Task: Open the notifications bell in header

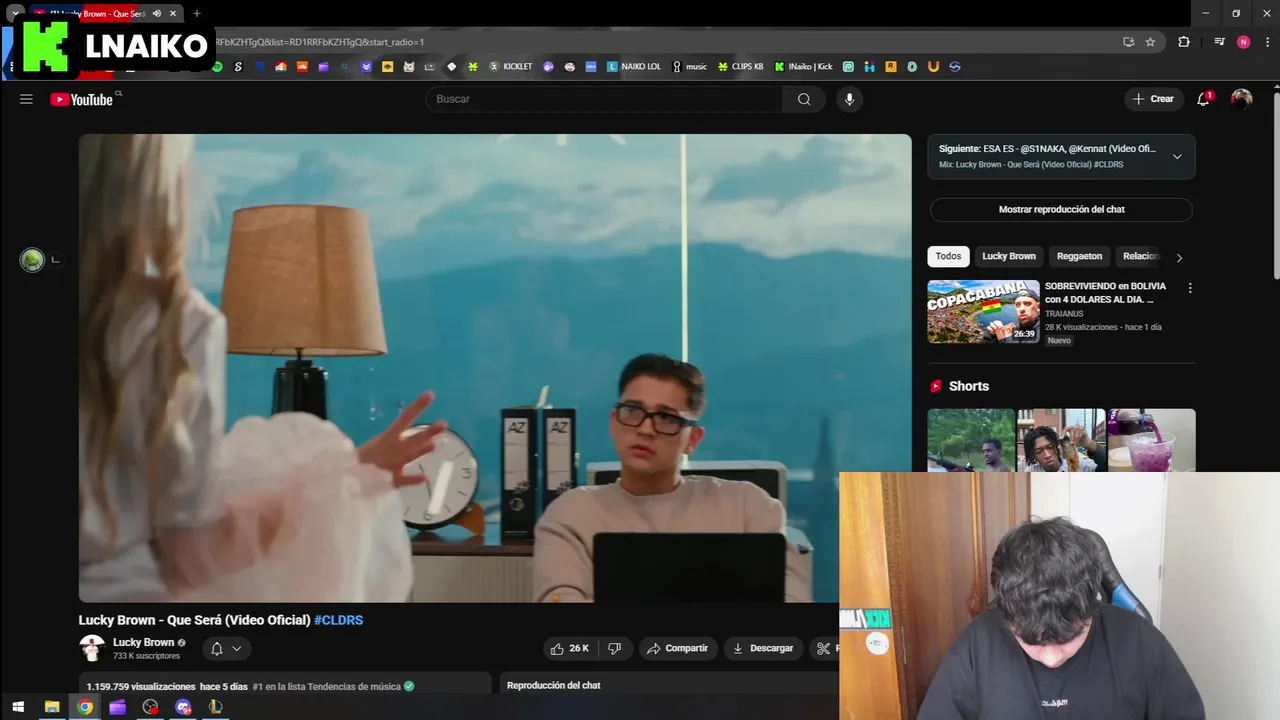Action: (1204, 99)
